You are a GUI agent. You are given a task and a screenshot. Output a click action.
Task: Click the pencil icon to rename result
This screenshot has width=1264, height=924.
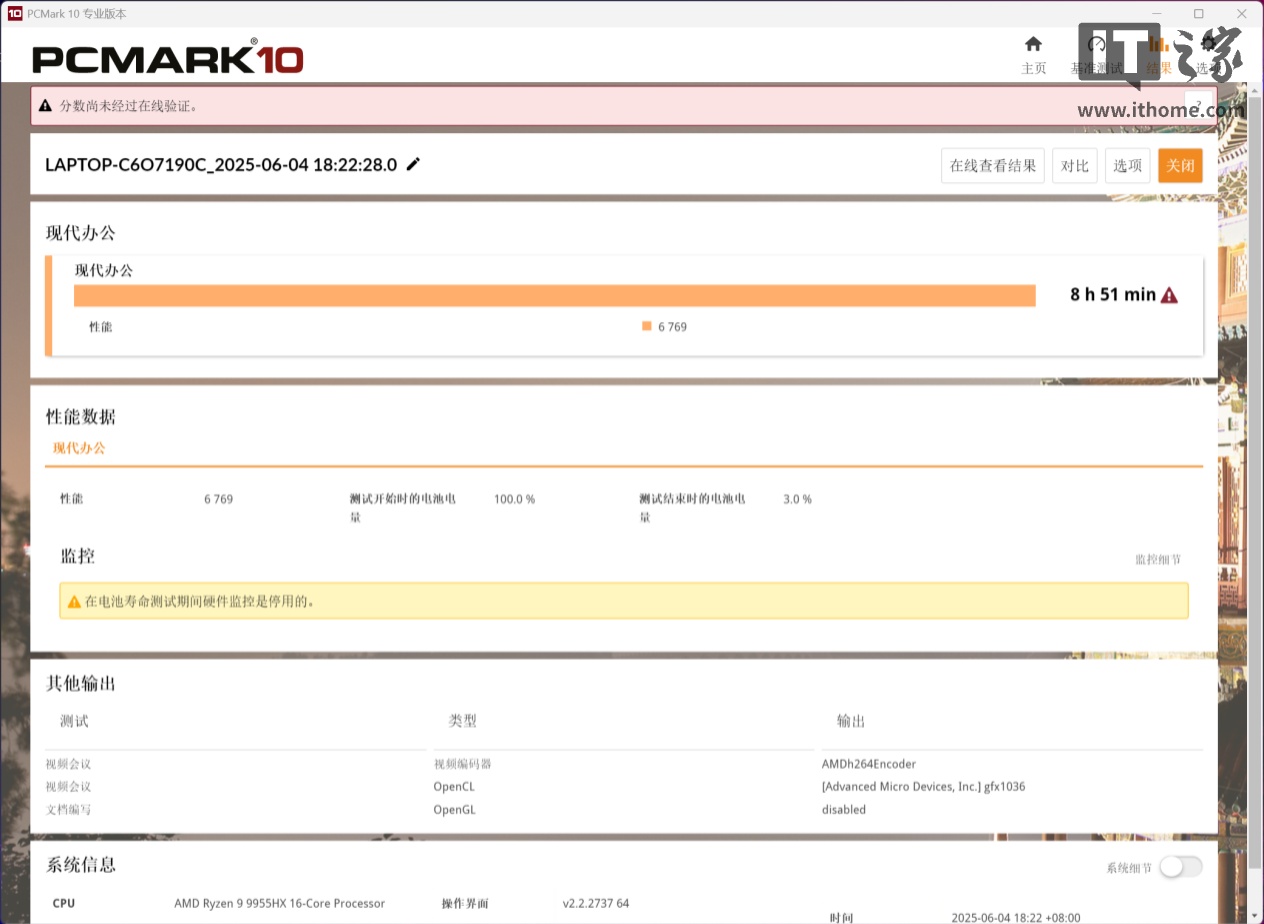pos(413,164)
